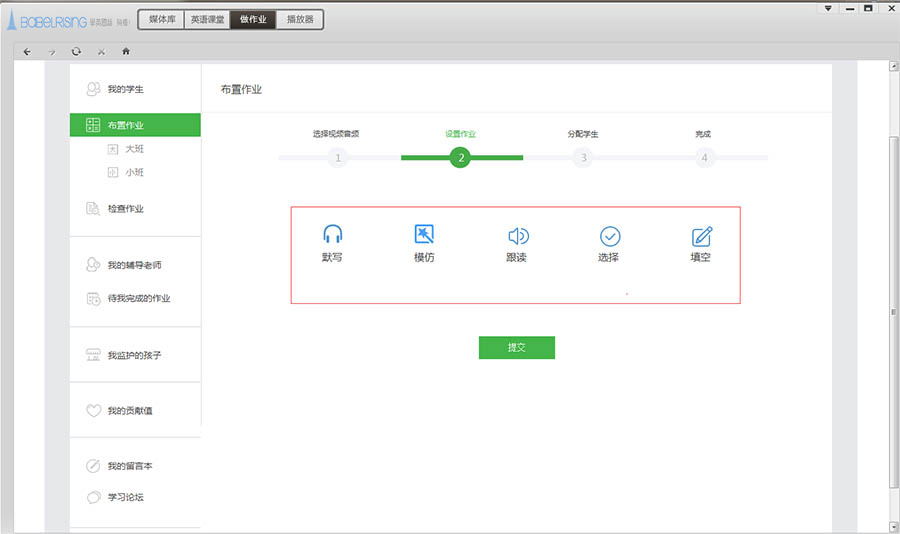Select the 选择 multiple-choice checkmark icon

click(x=610, y=236)
